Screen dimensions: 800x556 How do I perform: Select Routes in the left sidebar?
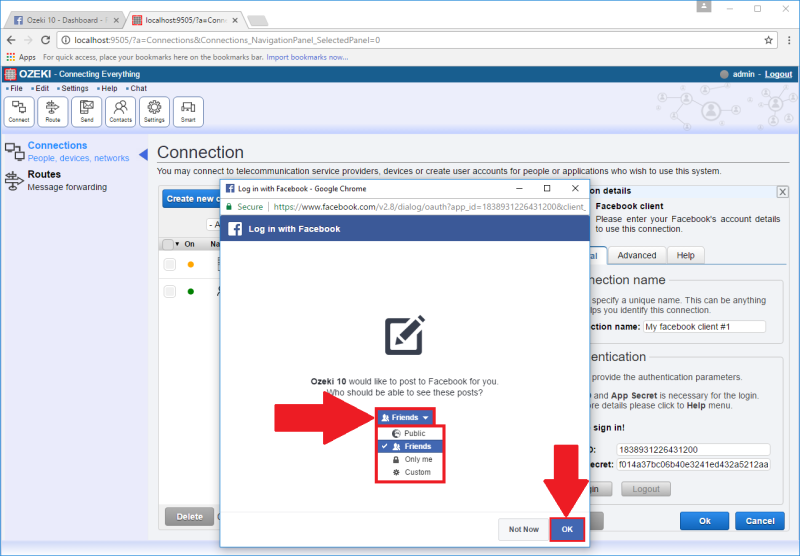pyautogui.click(x=44, y=174)
